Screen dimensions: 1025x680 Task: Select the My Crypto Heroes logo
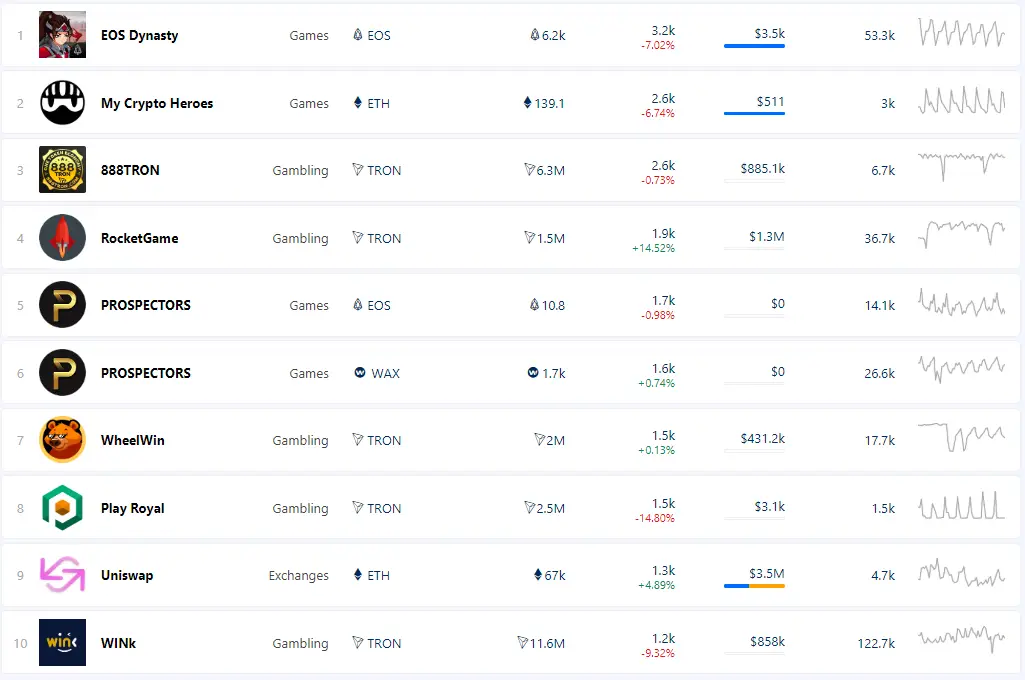click(62, 103)
